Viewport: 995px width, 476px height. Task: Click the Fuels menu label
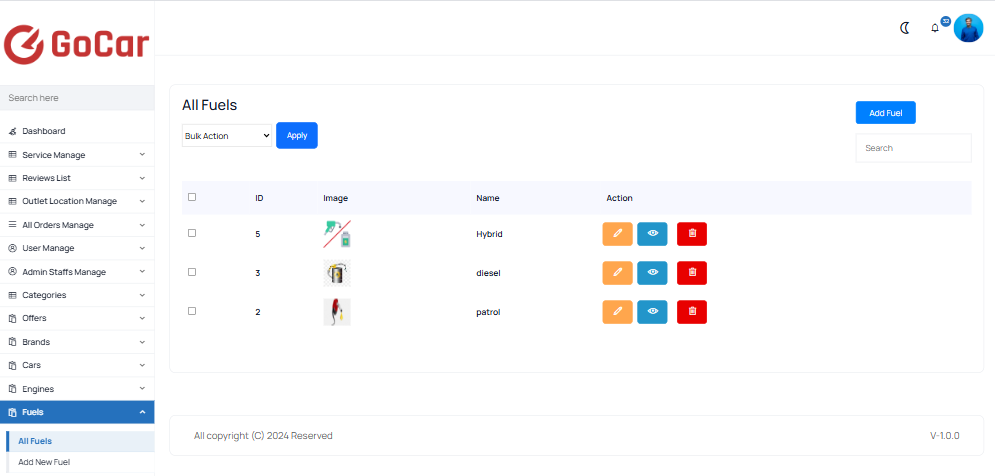tap(33, 412)
